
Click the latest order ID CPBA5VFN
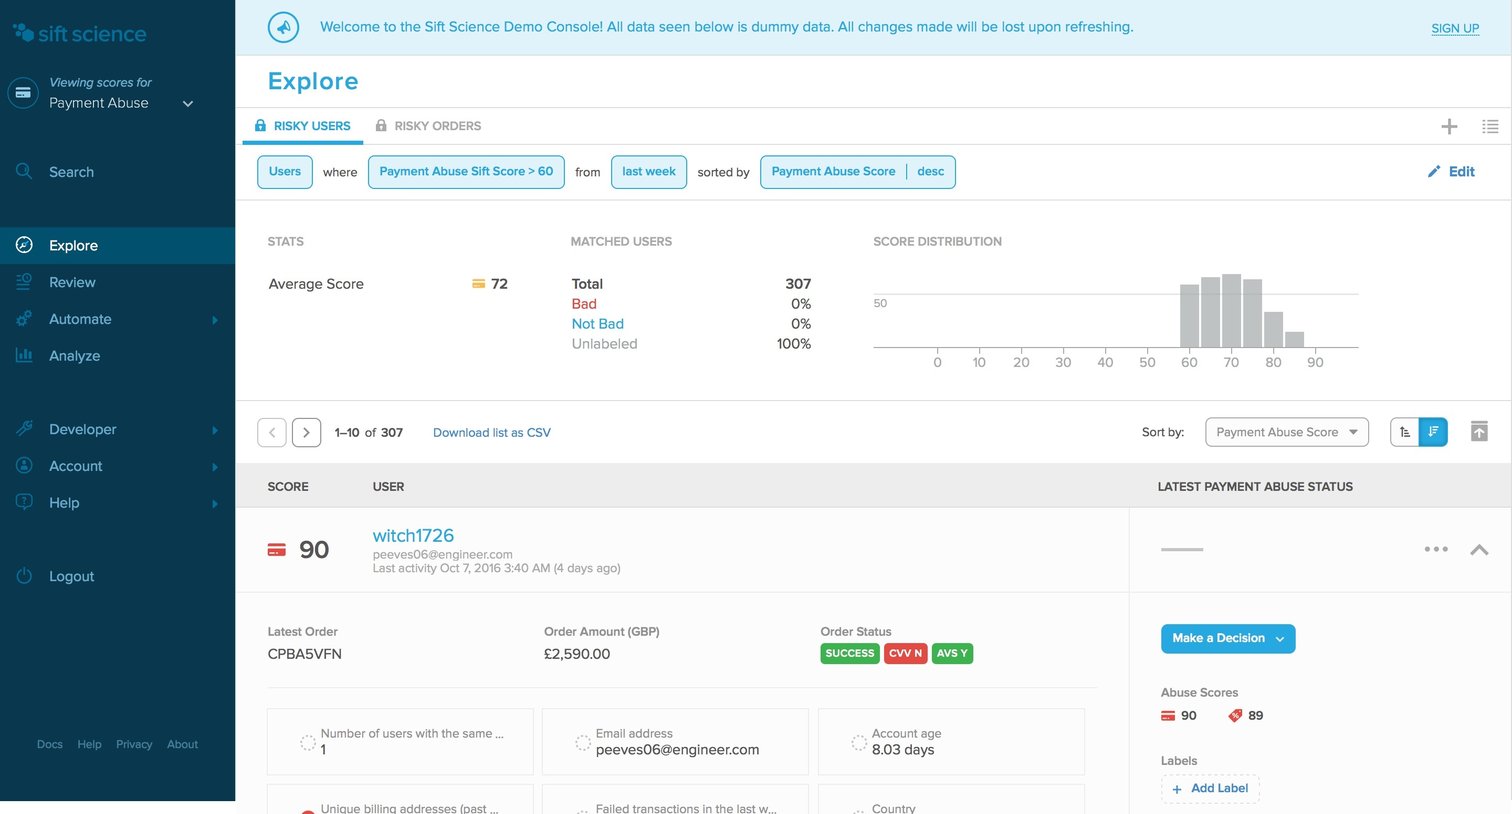(x=305, y=654)
